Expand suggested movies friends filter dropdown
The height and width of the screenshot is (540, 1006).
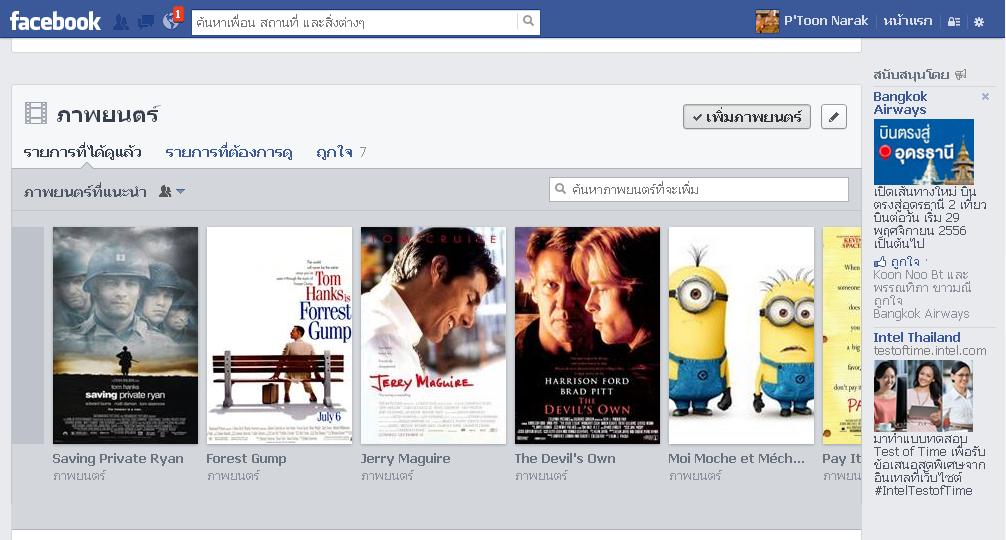[172, 191]
